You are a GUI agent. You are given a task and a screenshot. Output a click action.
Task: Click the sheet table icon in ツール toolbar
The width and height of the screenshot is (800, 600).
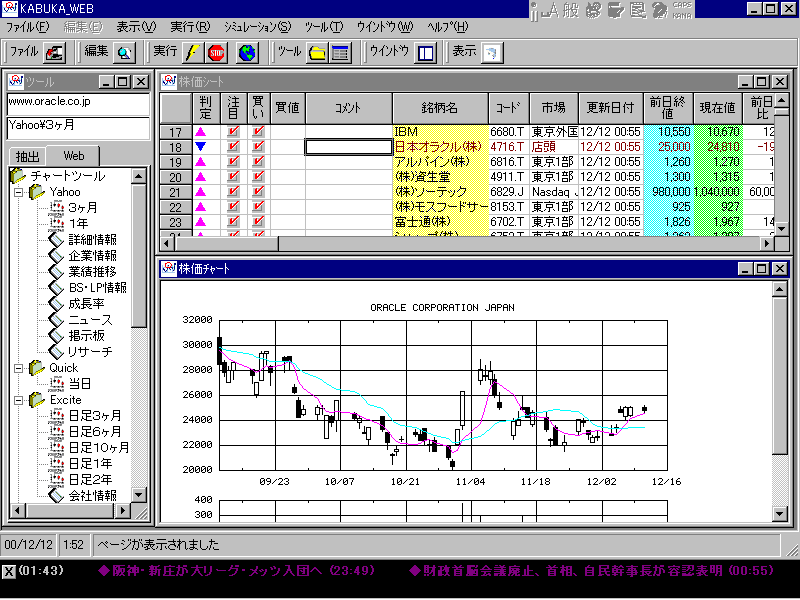tap(340, 53)
